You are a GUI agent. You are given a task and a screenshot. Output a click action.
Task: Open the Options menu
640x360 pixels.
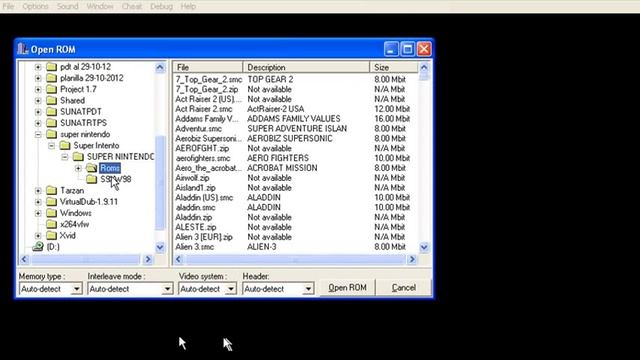[x=35, y=6]
